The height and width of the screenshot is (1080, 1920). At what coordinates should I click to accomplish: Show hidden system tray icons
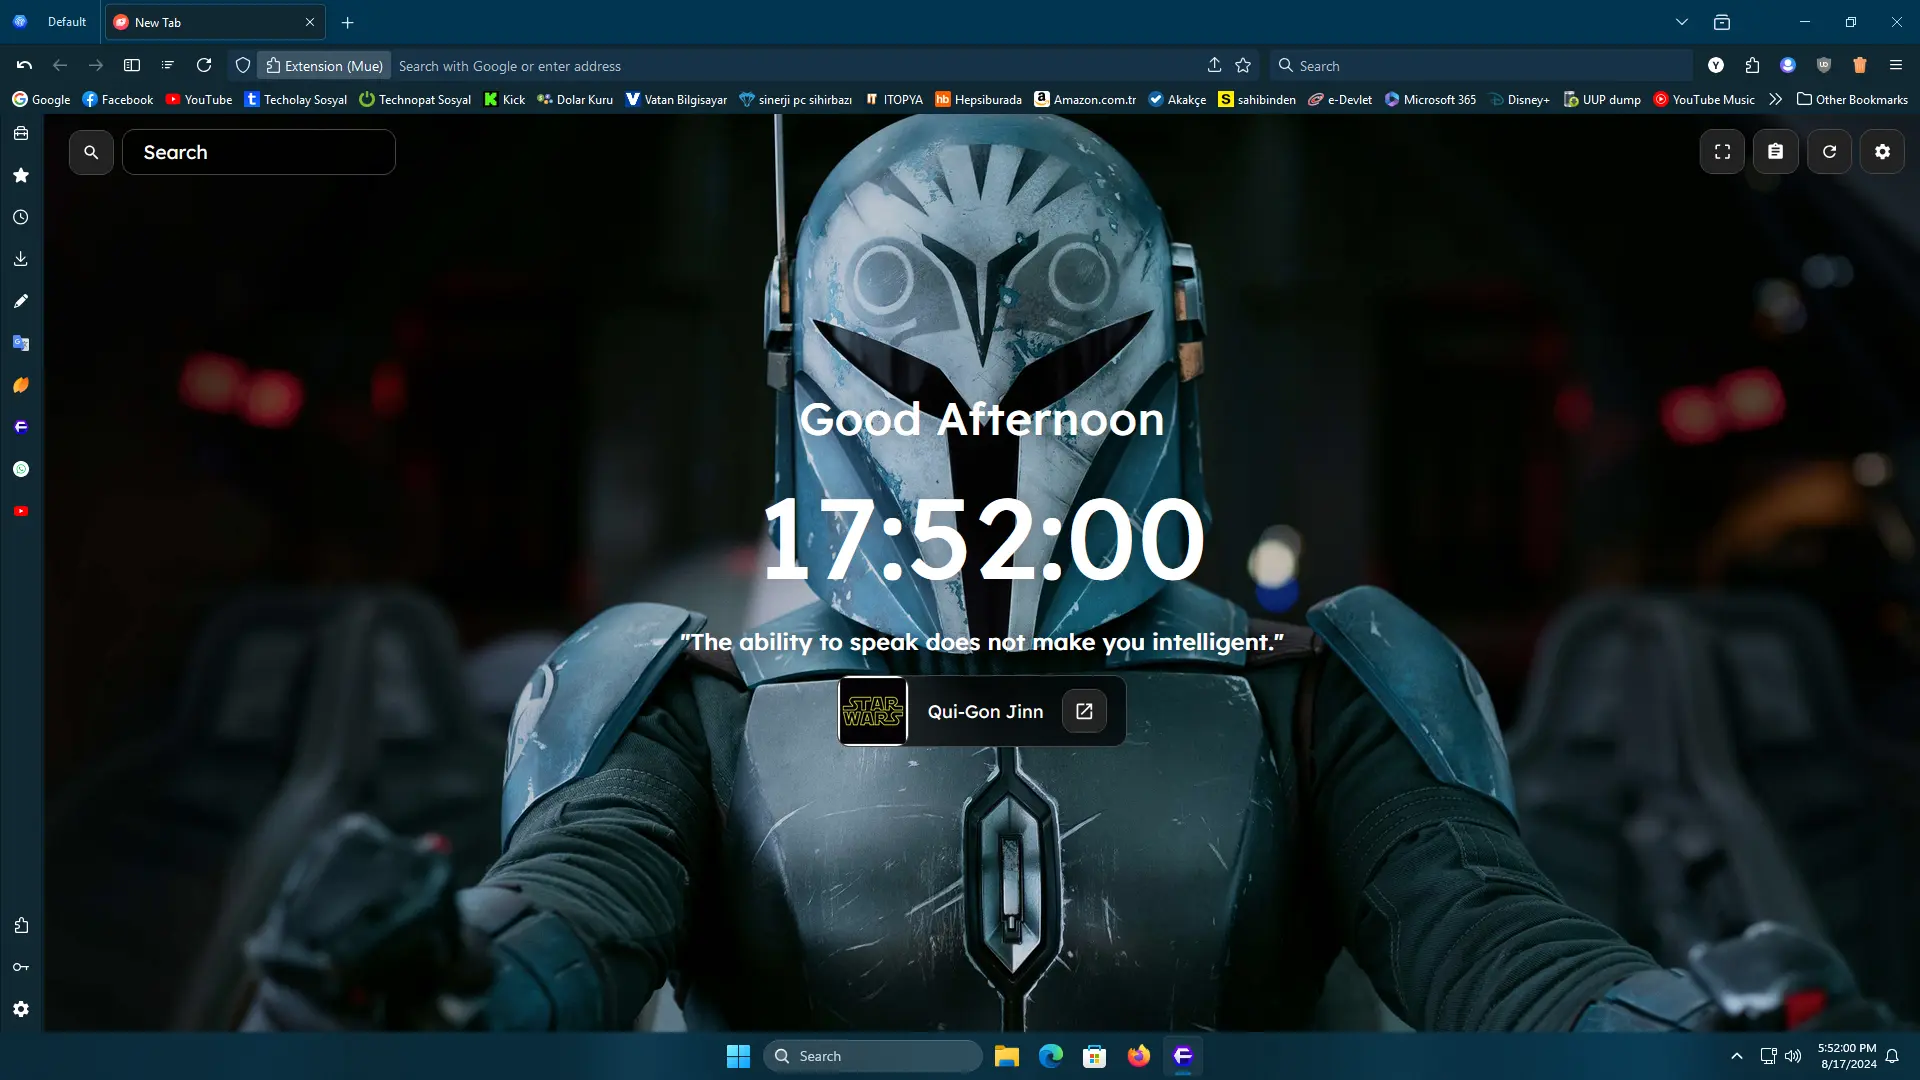tap(1737, 1056)
